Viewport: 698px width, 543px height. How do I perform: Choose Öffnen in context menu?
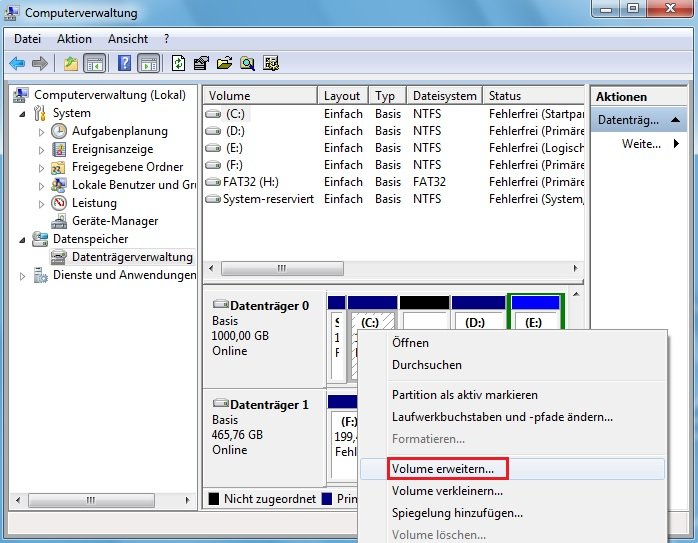click(512, 343)
